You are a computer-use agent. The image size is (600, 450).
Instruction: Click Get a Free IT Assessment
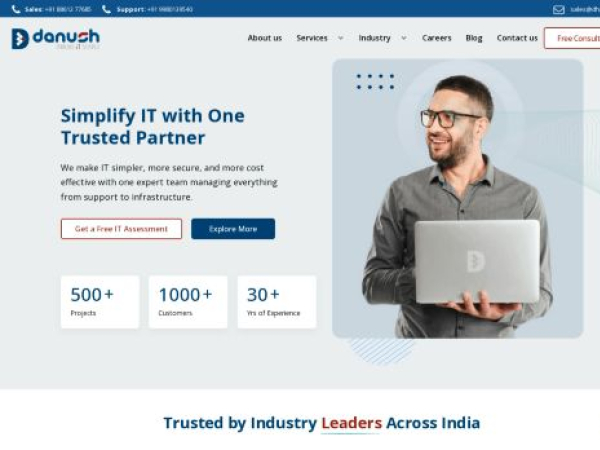(x=121, y=229)
